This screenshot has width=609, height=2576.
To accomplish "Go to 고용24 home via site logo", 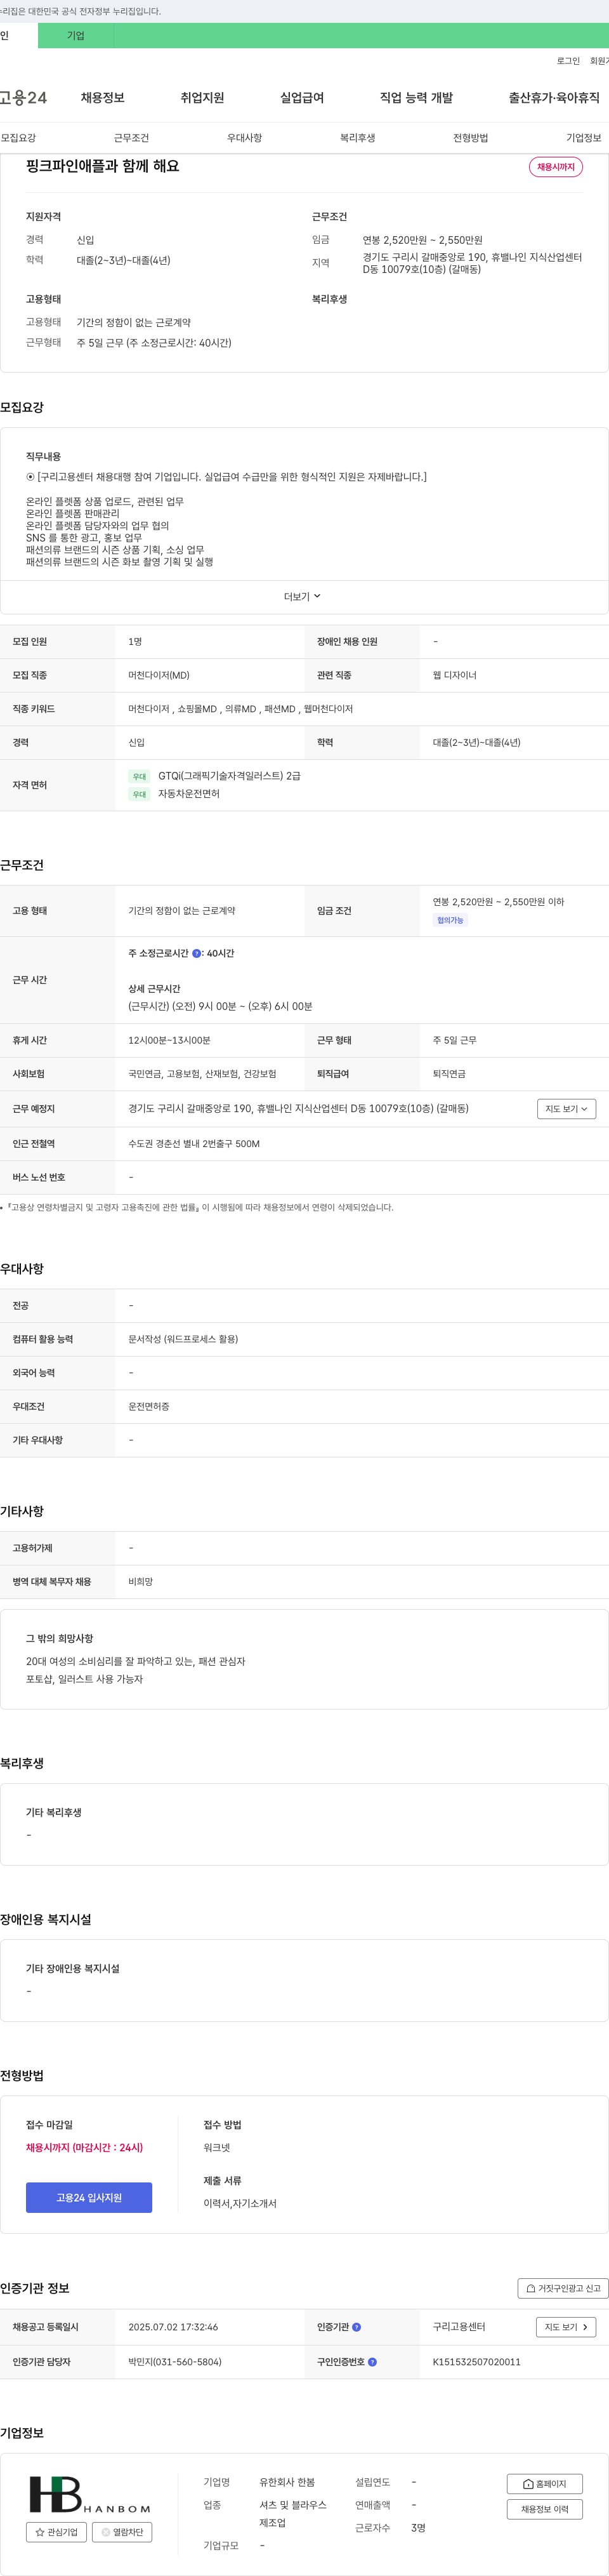I will 23,97.
